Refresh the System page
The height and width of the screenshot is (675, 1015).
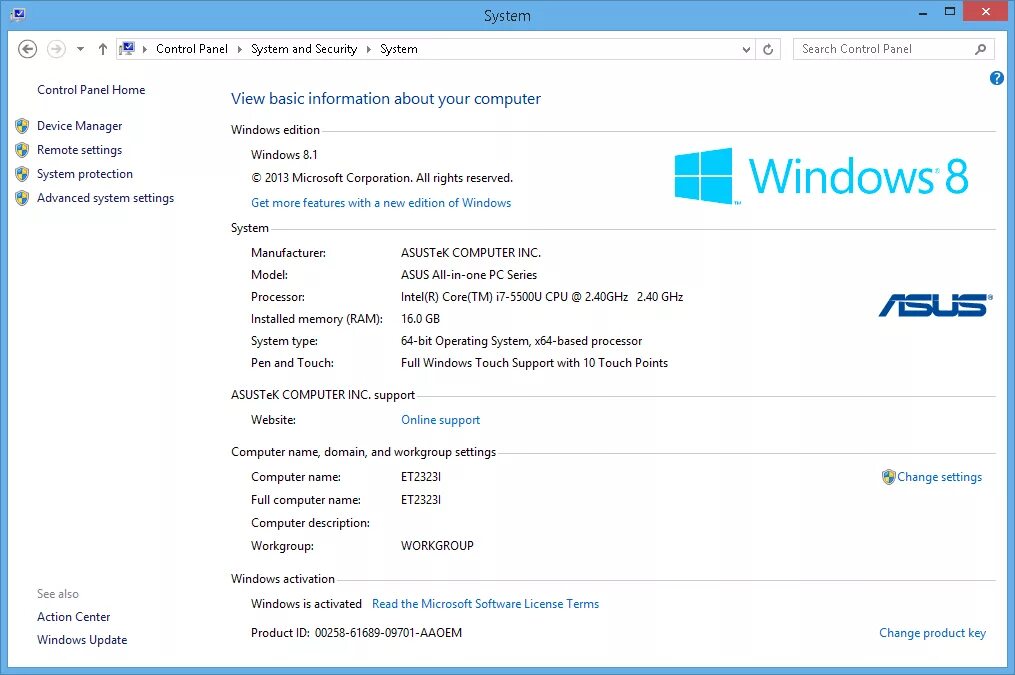click(x=768, y=49)
